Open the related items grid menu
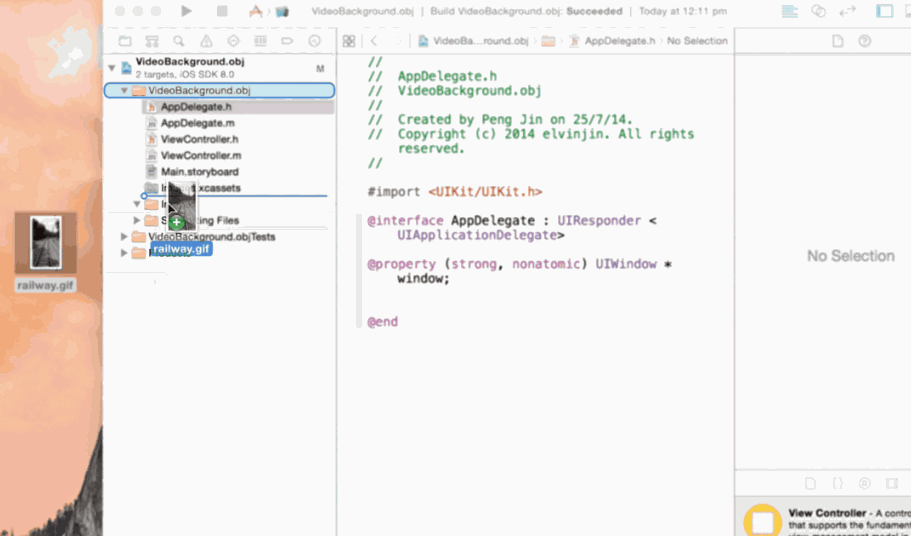 point(348,41)
